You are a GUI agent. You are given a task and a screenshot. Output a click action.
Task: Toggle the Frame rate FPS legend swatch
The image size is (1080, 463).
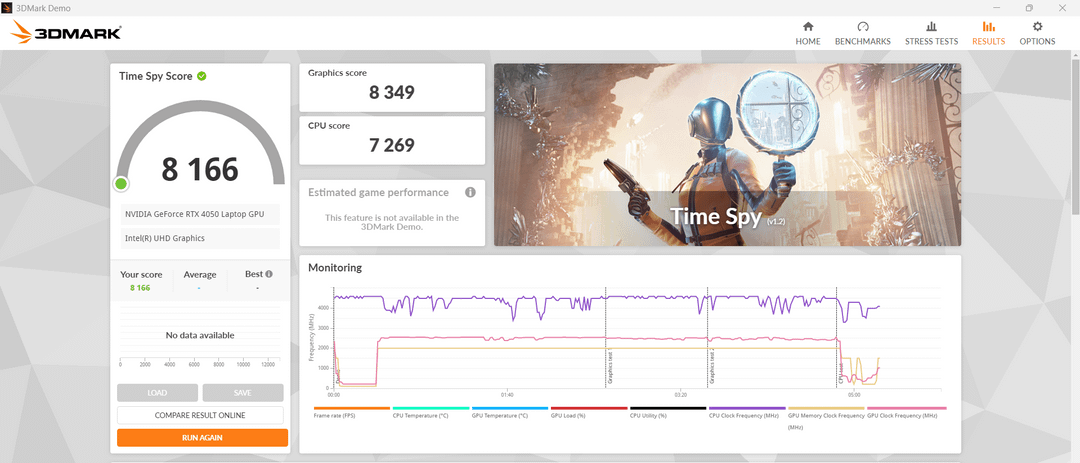(x=351, y=409)
